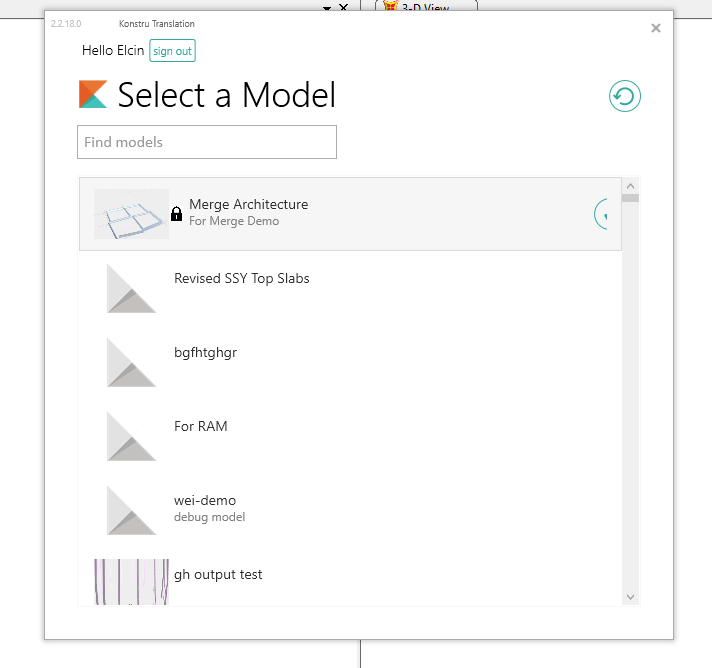
Task: Click the Konstru logo next to the heading
Action: 93,94
